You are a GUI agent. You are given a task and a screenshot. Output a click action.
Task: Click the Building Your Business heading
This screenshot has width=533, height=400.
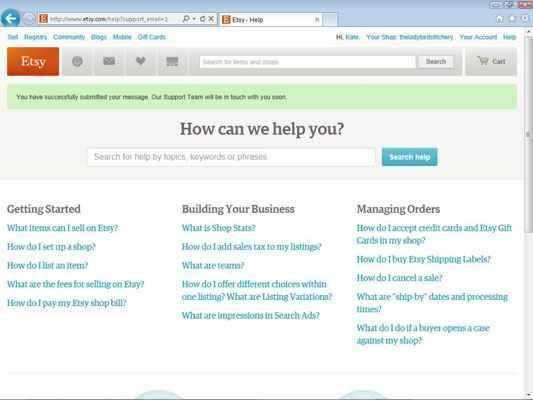click(x=238, y=209)
